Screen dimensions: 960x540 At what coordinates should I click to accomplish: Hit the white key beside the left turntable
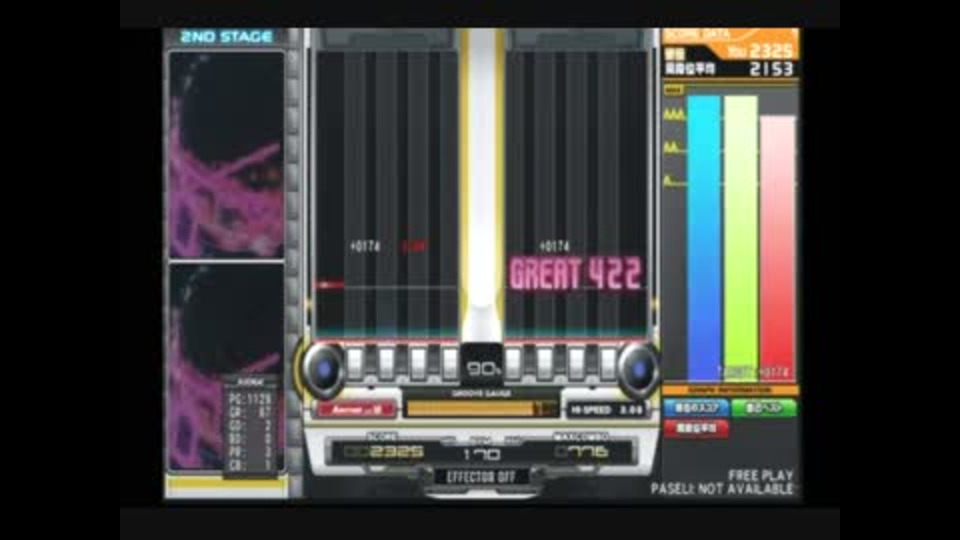pyautogui.click(x=354, y=364)
